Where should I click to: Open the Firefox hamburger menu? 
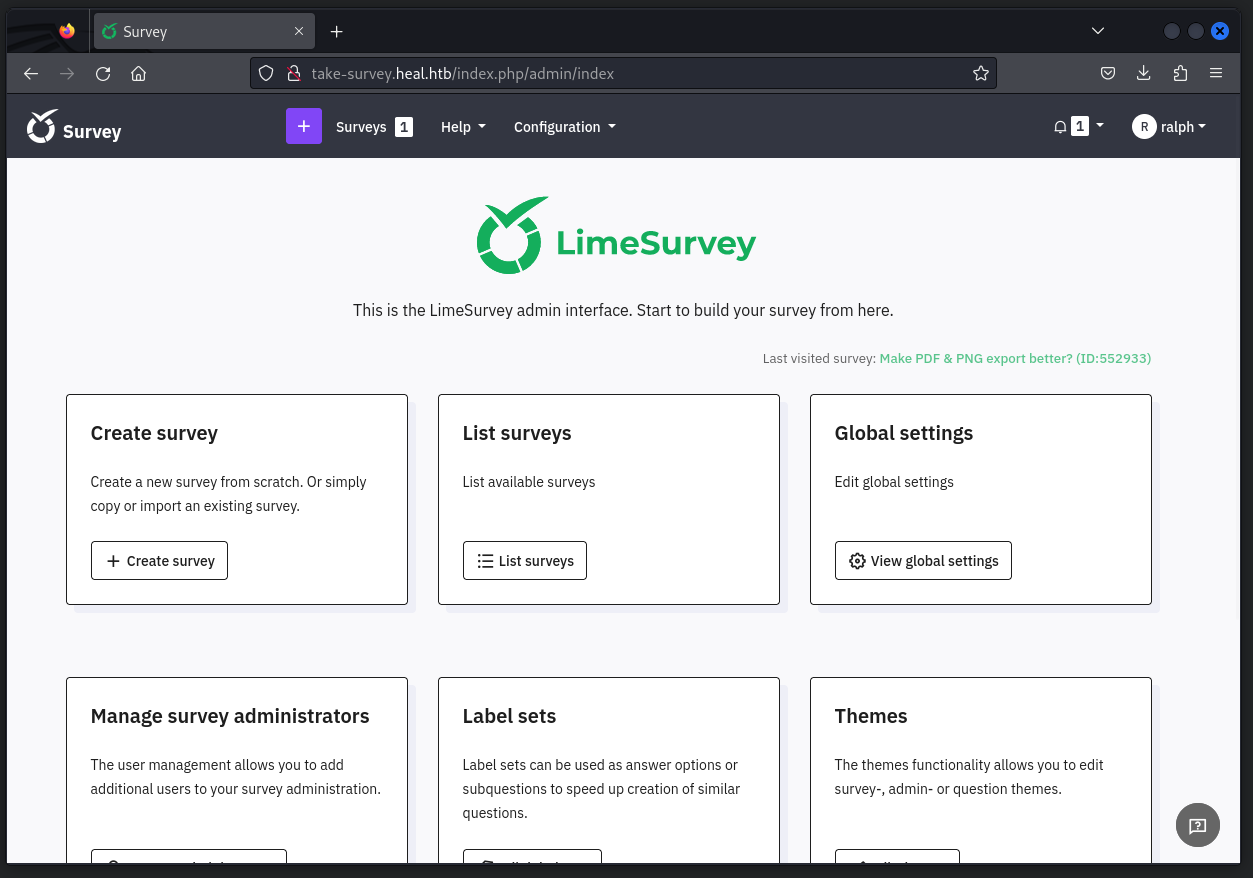click(1216, 73)
